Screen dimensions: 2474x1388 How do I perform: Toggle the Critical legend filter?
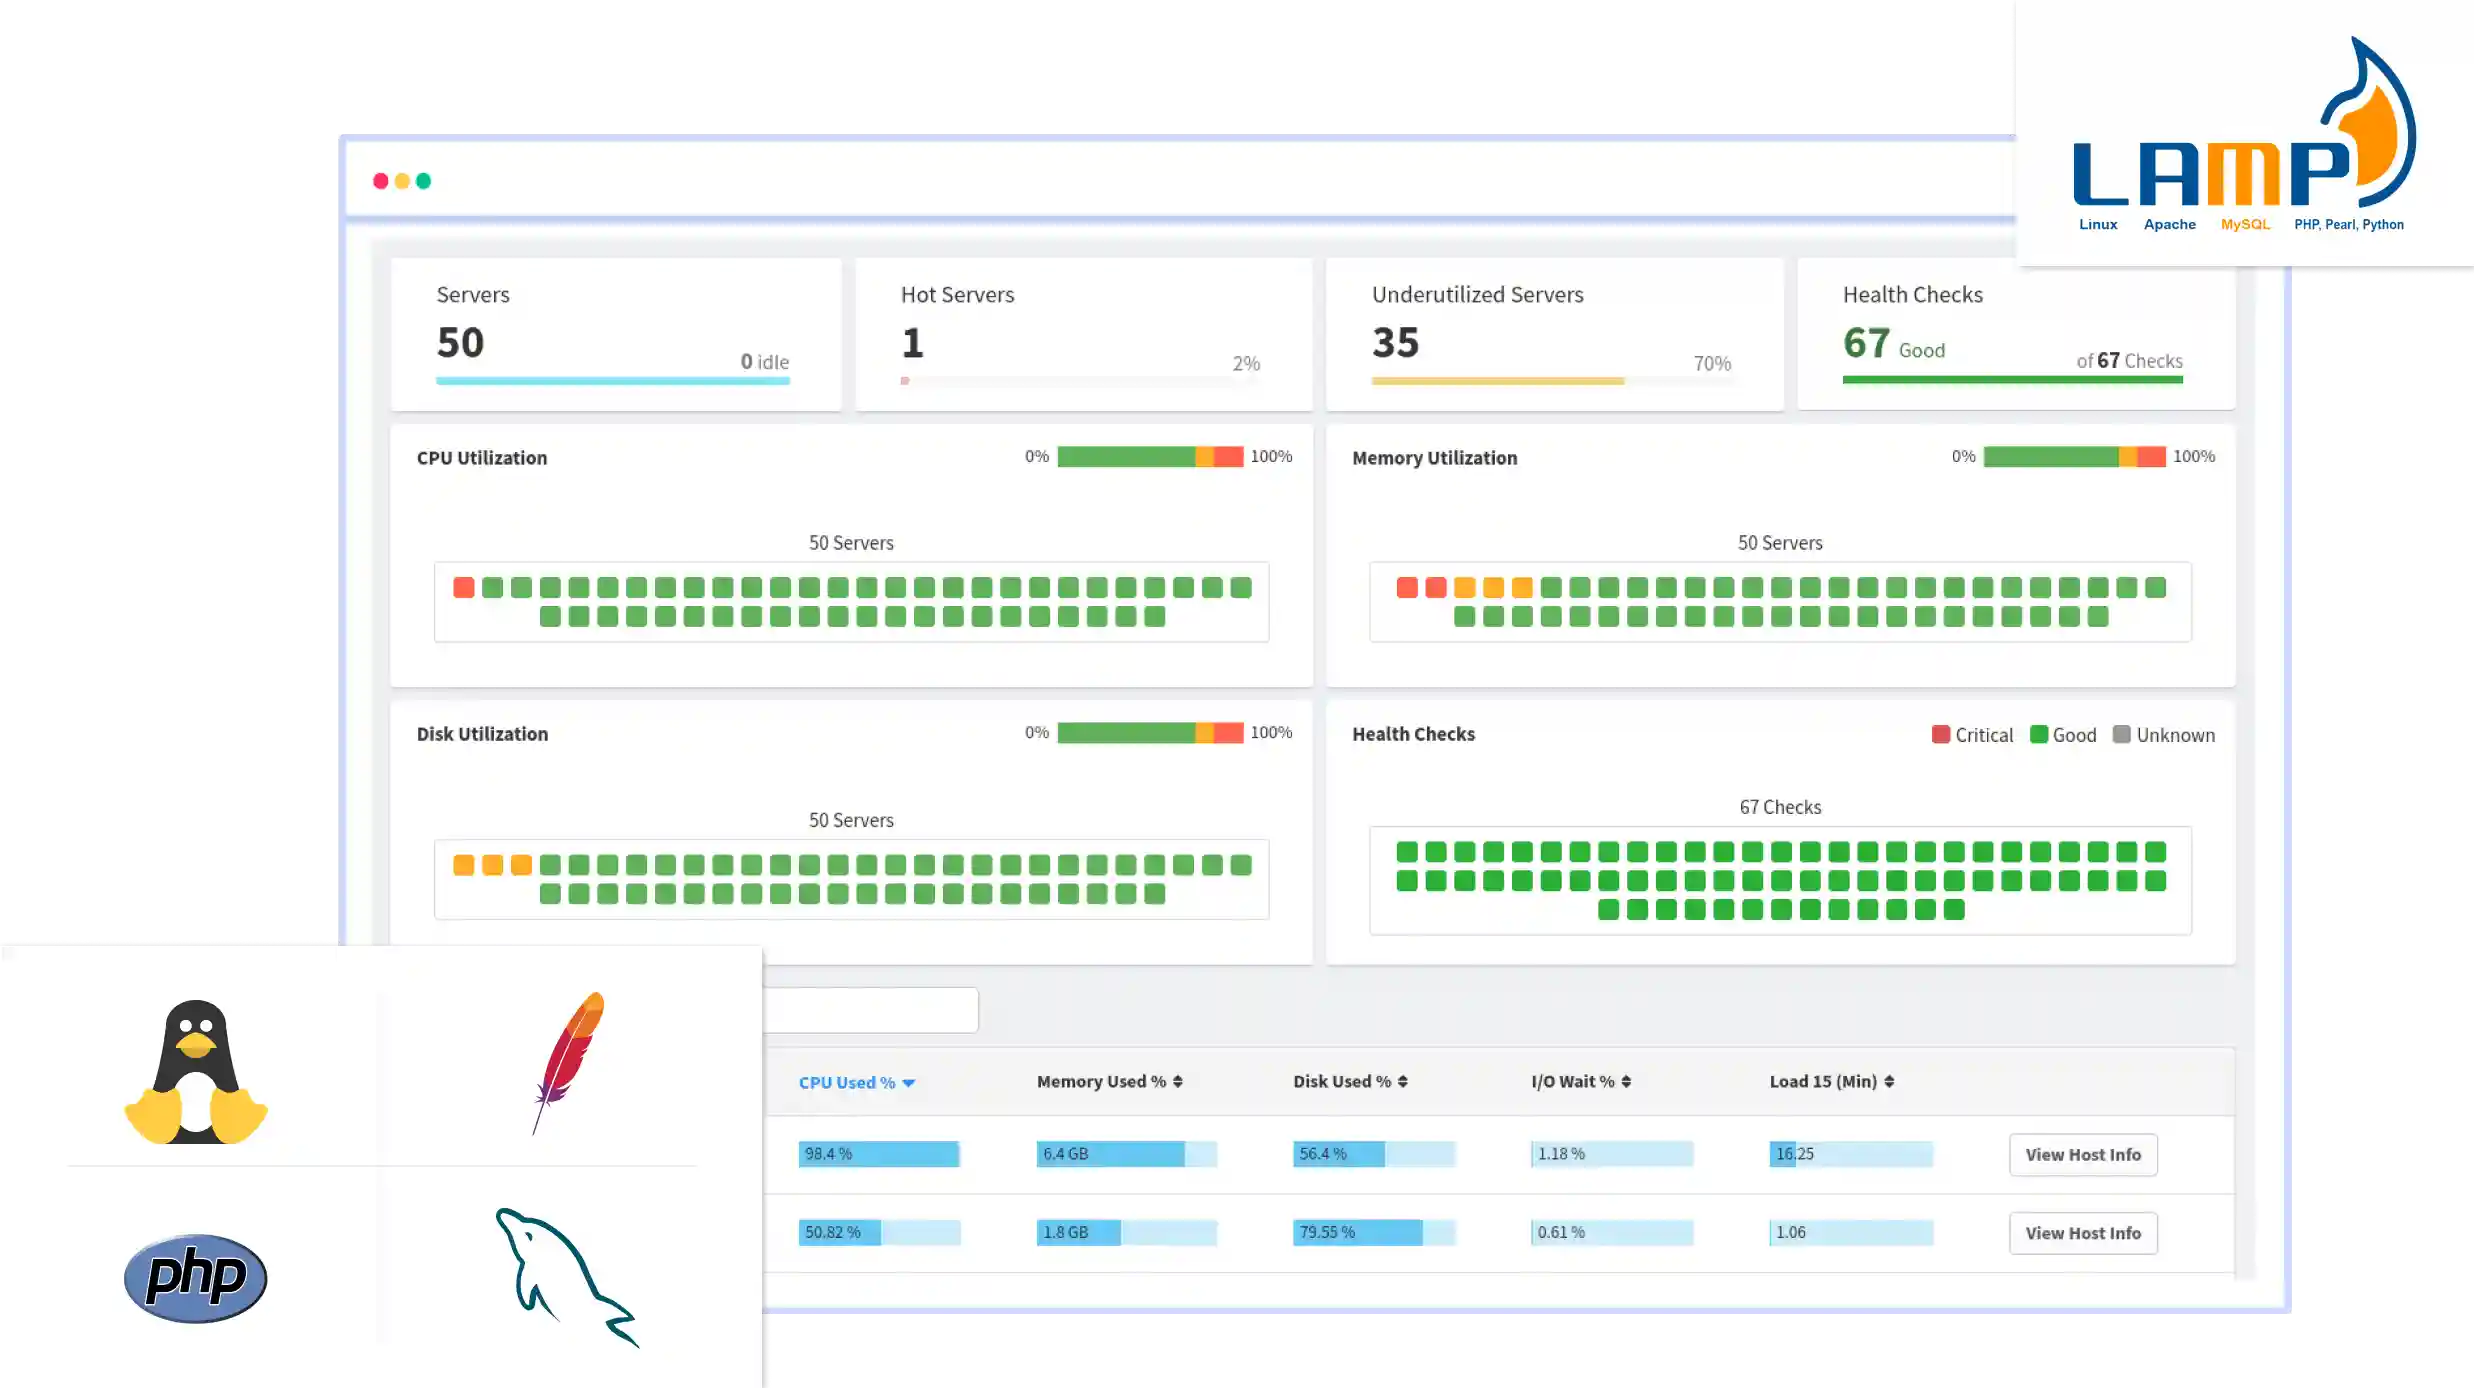point(1972,735)
